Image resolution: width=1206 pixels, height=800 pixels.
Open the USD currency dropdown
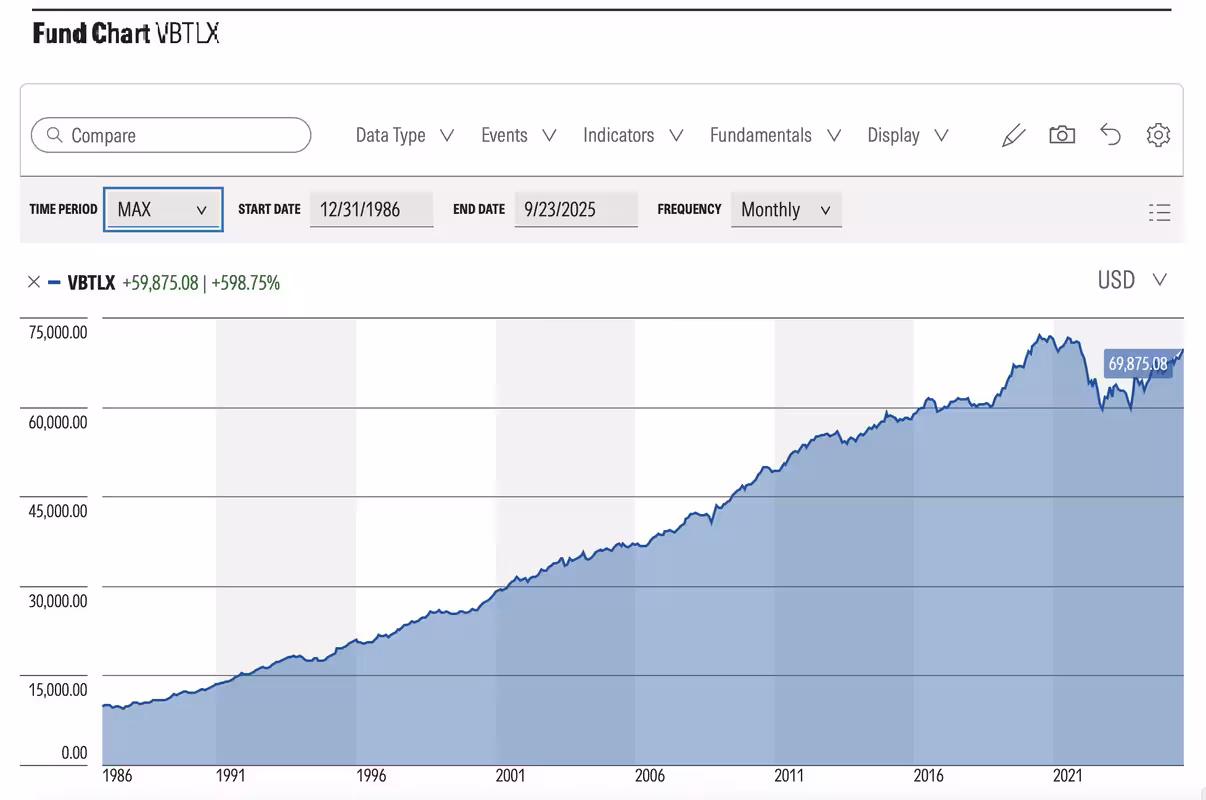[x=1132, y=280]
